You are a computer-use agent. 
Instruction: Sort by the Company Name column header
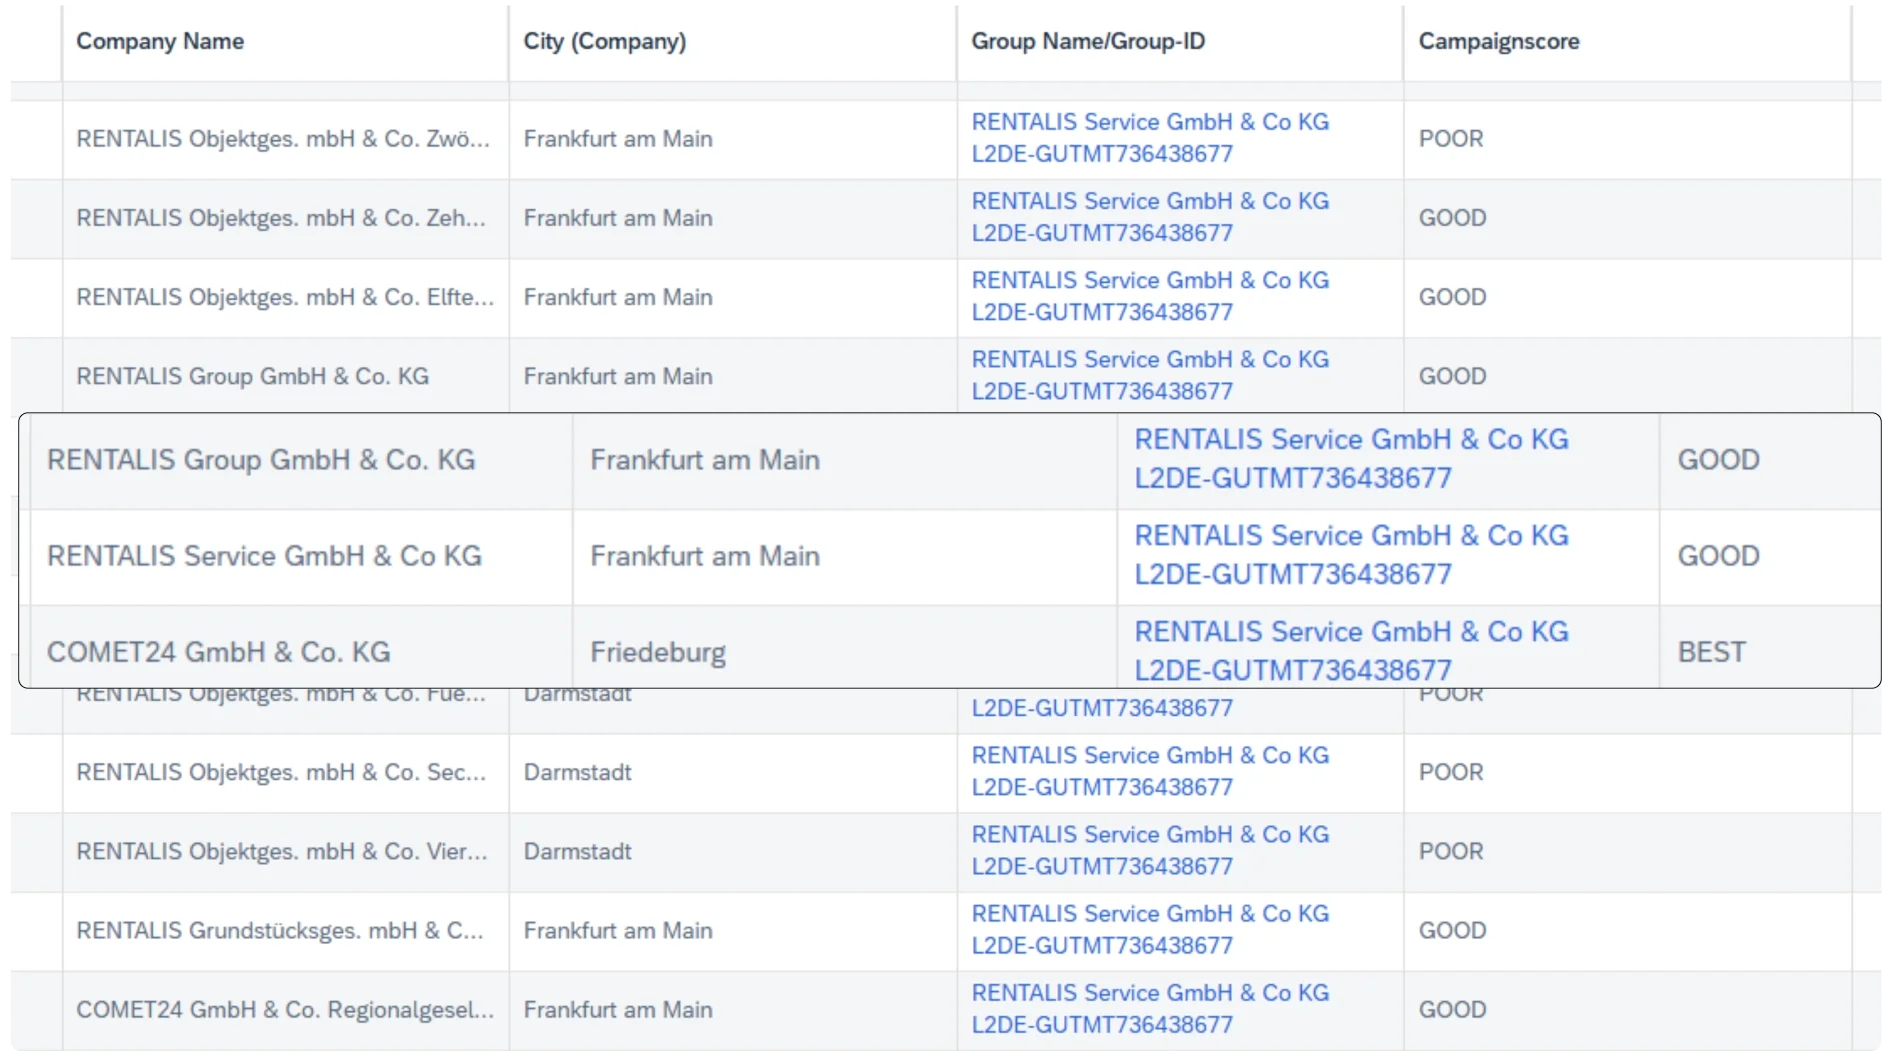(x=160, y=41)
